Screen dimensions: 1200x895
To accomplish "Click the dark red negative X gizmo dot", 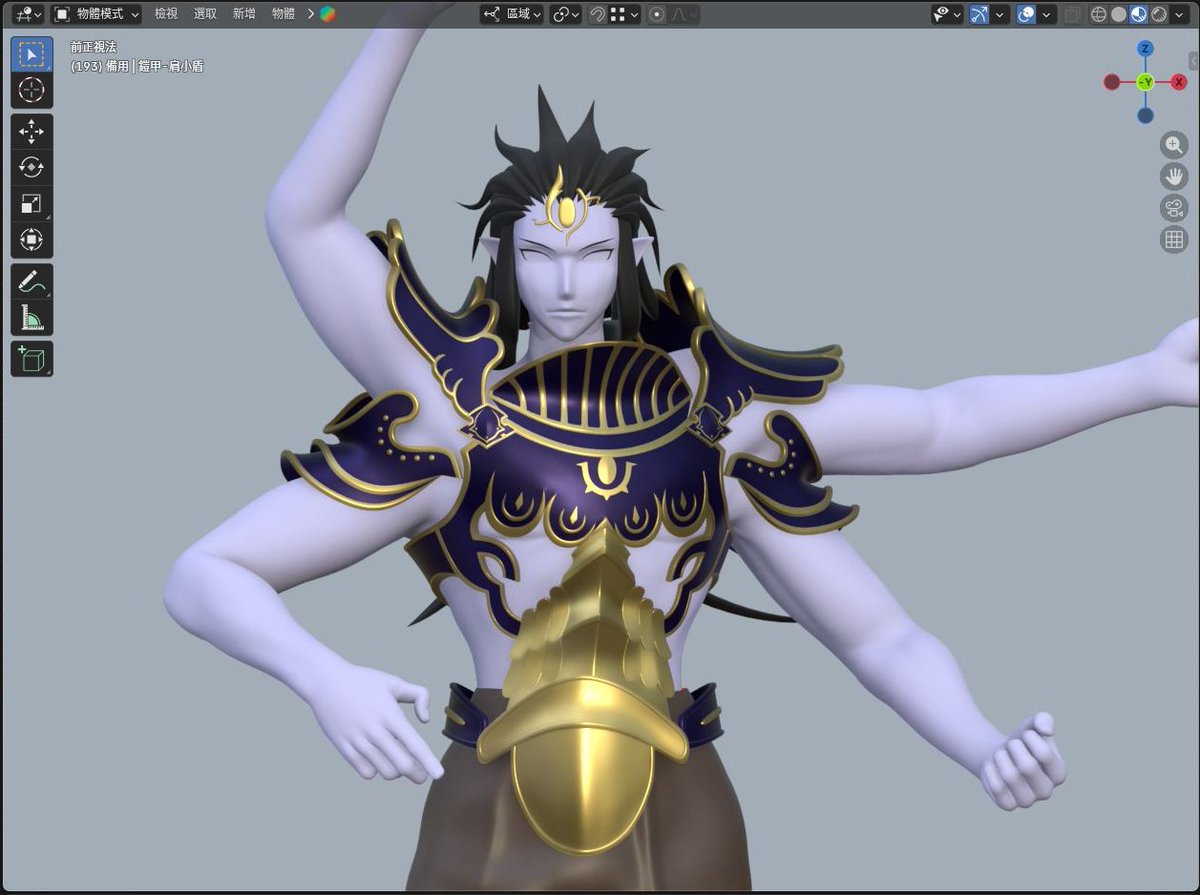I will coord(1112,82).
